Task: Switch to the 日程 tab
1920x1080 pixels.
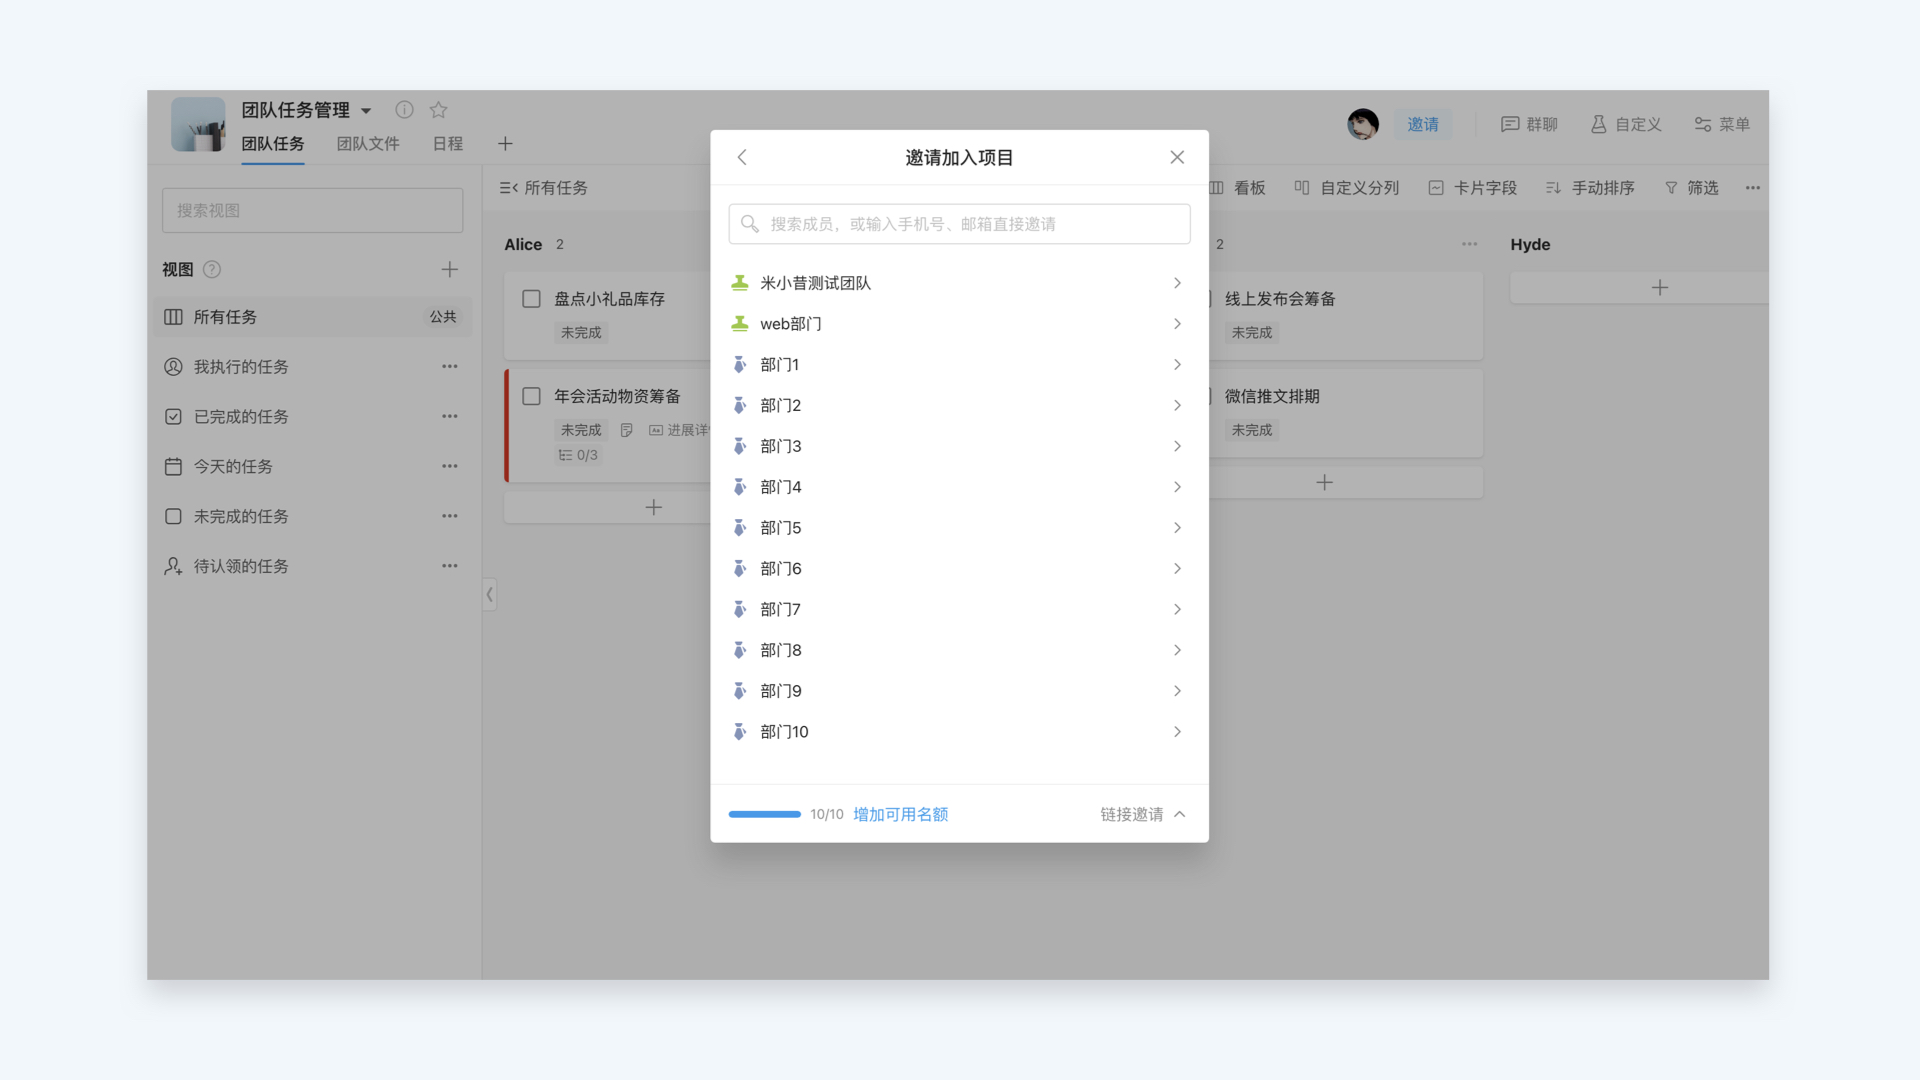Action: [448, 143]
